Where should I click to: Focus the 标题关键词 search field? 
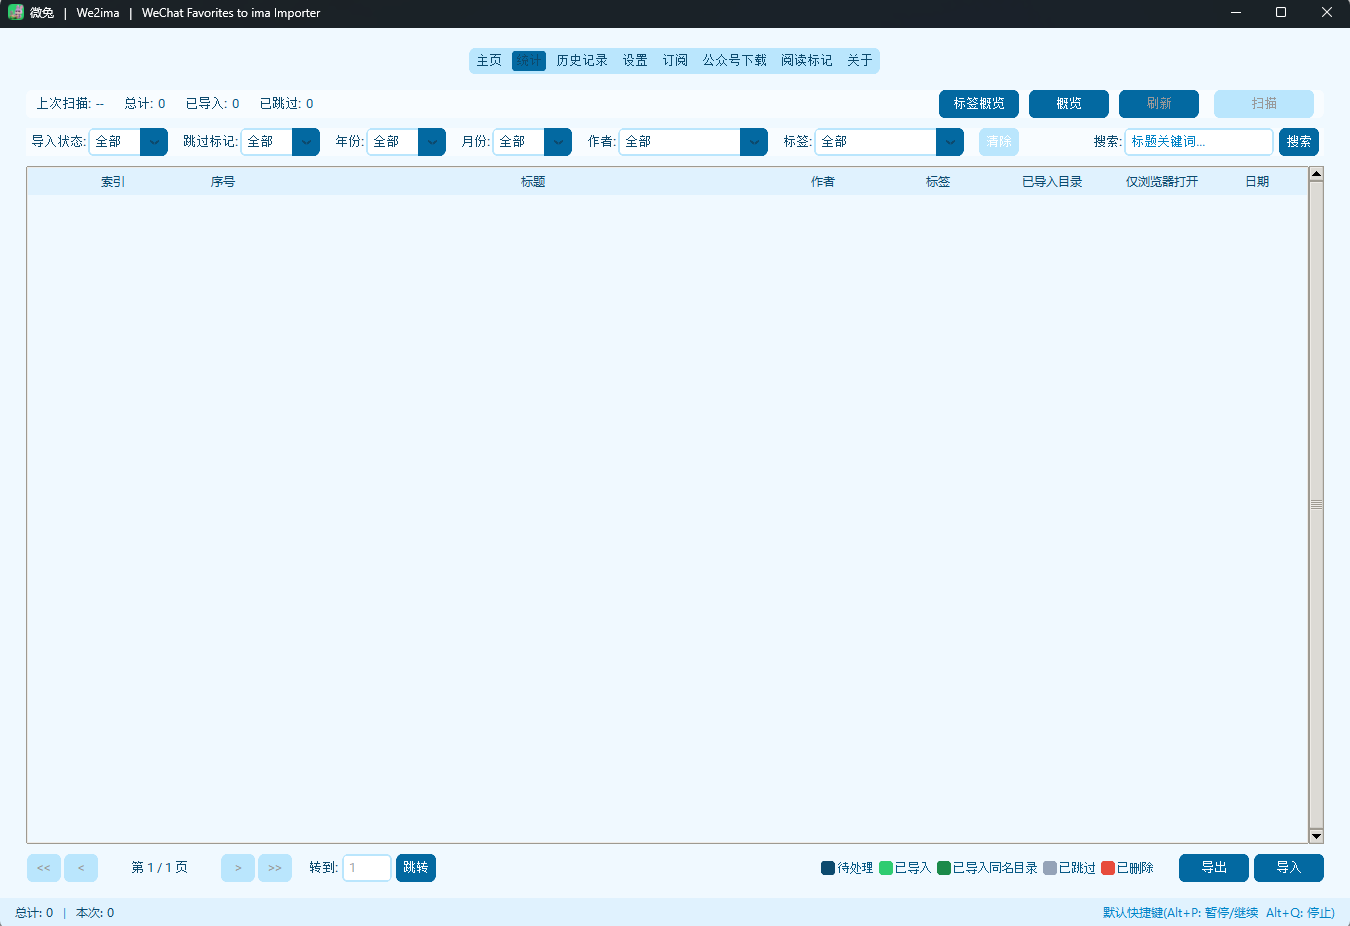pos(1199,142)
